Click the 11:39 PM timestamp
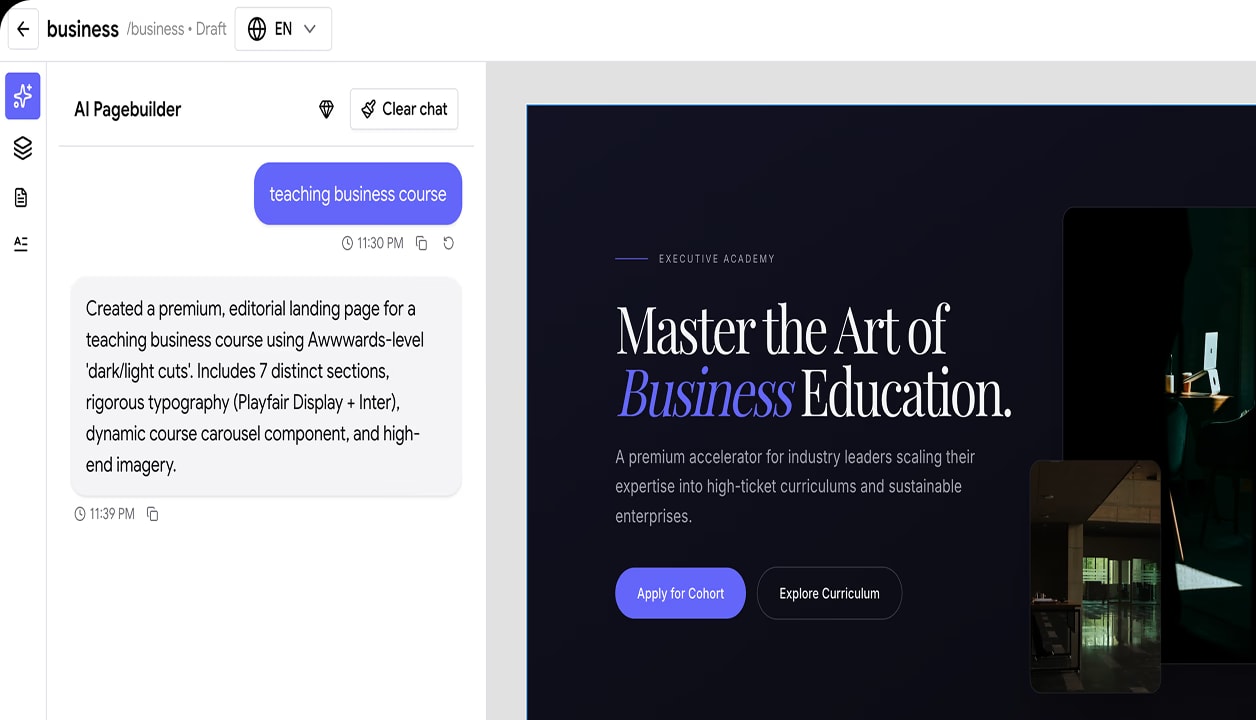The height and width of the screenshot is (720, 1256). coord(104,514)
